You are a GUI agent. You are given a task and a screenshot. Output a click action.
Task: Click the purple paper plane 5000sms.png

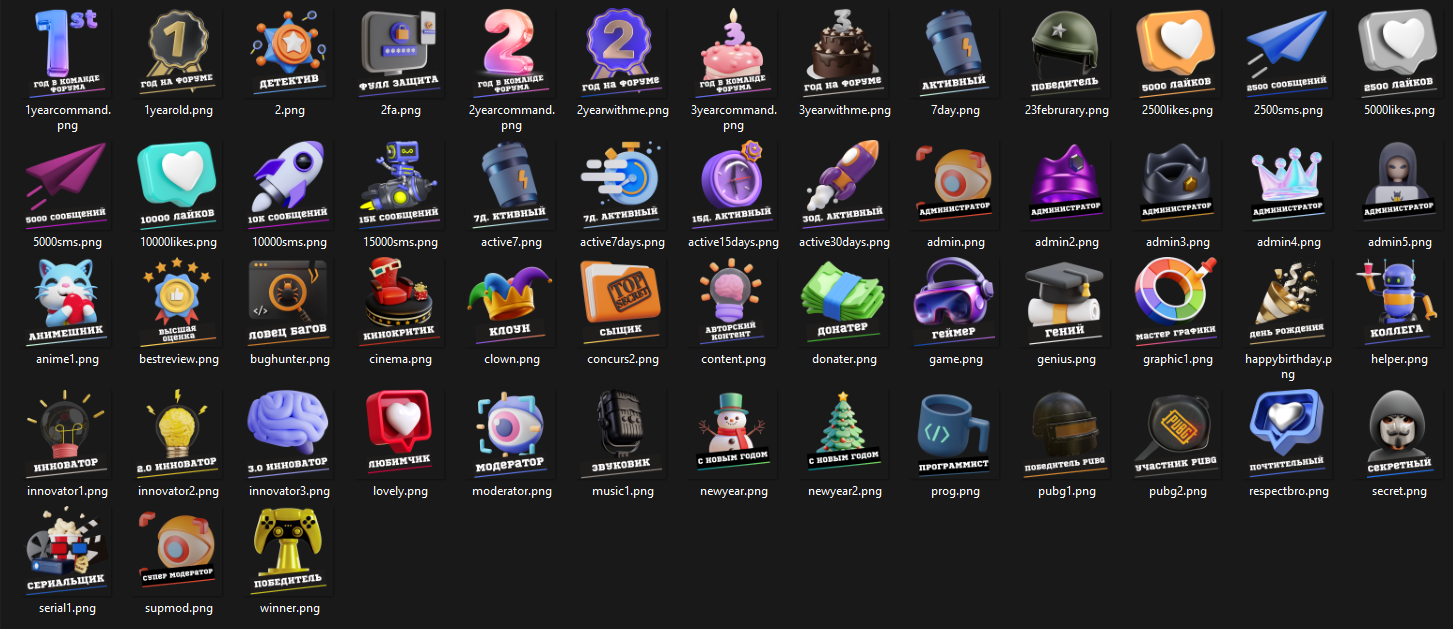pos(68,185)
